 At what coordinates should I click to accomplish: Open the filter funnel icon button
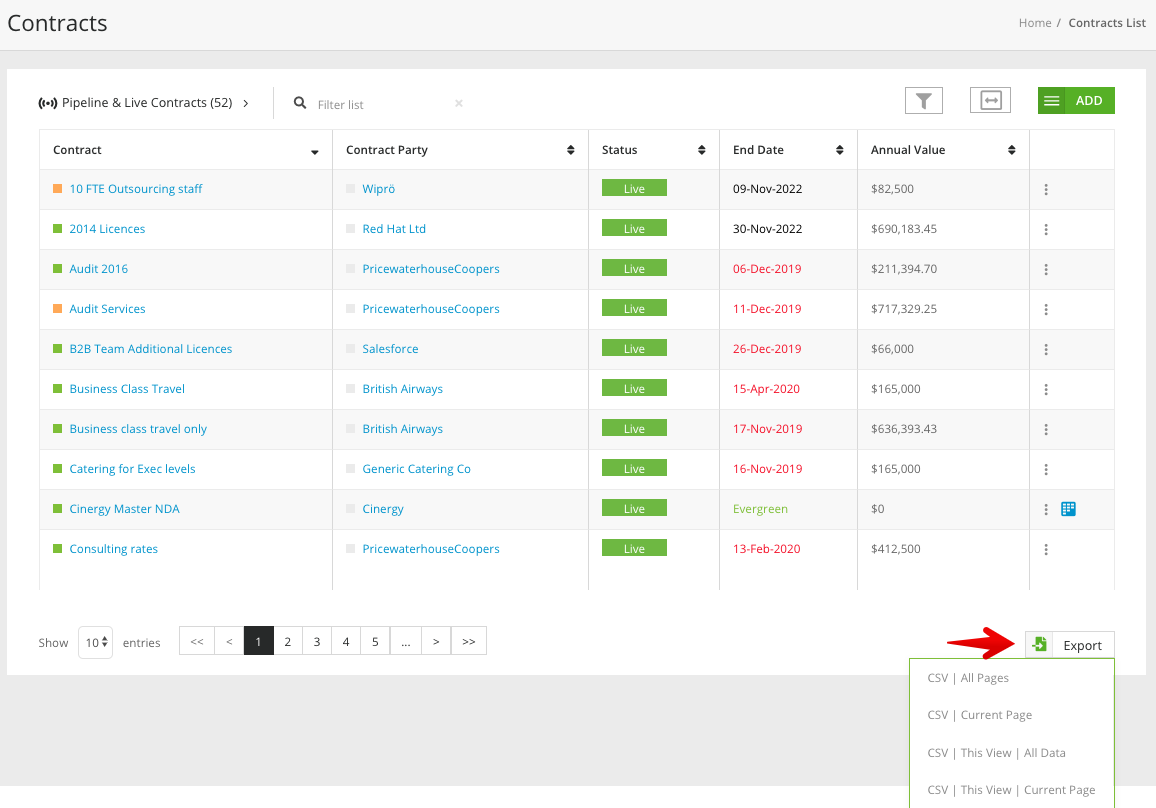[924, 100]
